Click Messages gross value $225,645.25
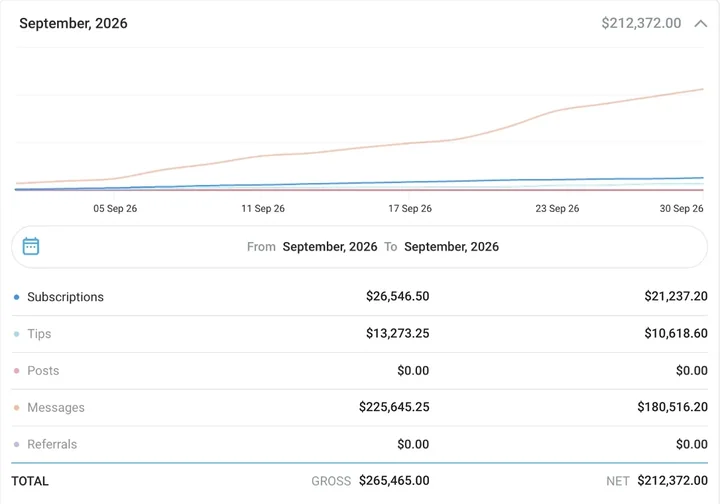The image size is (720, 504). pos(394,407)
